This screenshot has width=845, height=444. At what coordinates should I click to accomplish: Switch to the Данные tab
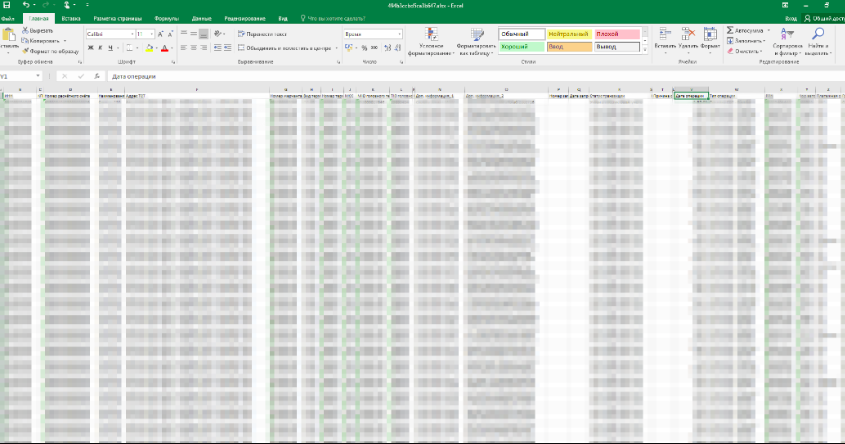(x=202, y=18)
